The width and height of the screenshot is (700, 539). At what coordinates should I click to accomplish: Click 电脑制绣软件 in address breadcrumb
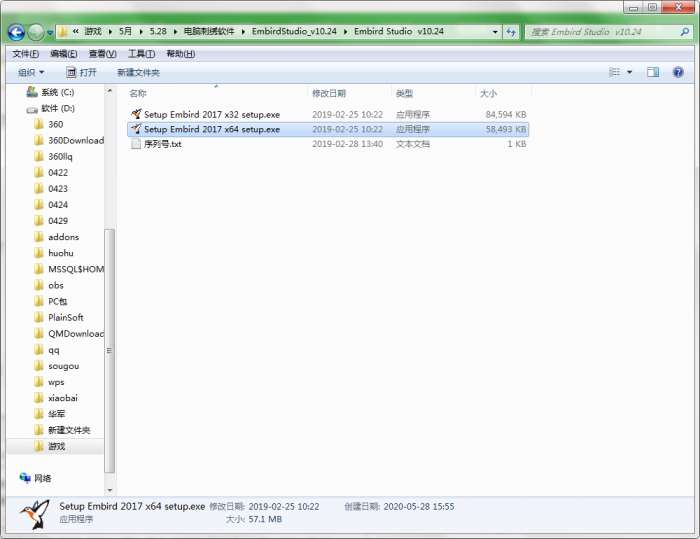click(x=209, y=31)
